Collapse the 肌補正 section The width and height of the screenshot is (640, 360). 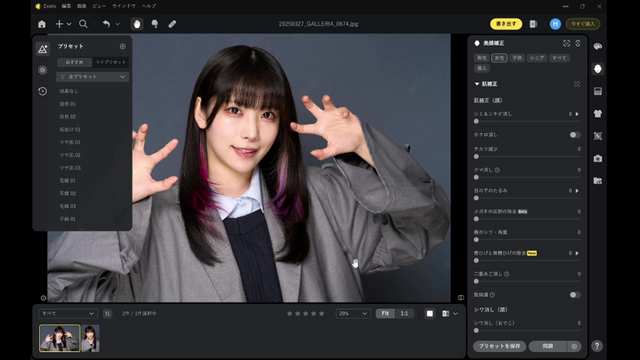[476, 84]
